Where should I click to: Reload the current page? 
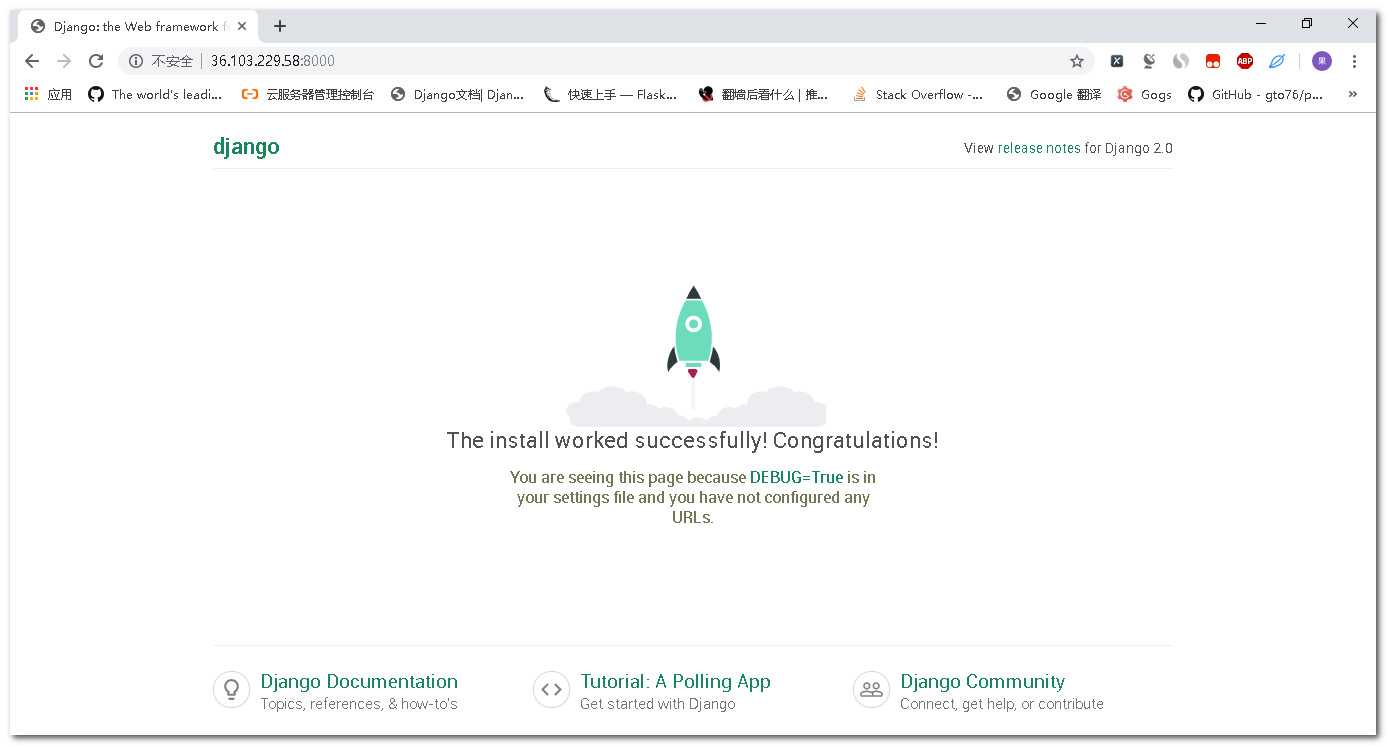(96, 61)
